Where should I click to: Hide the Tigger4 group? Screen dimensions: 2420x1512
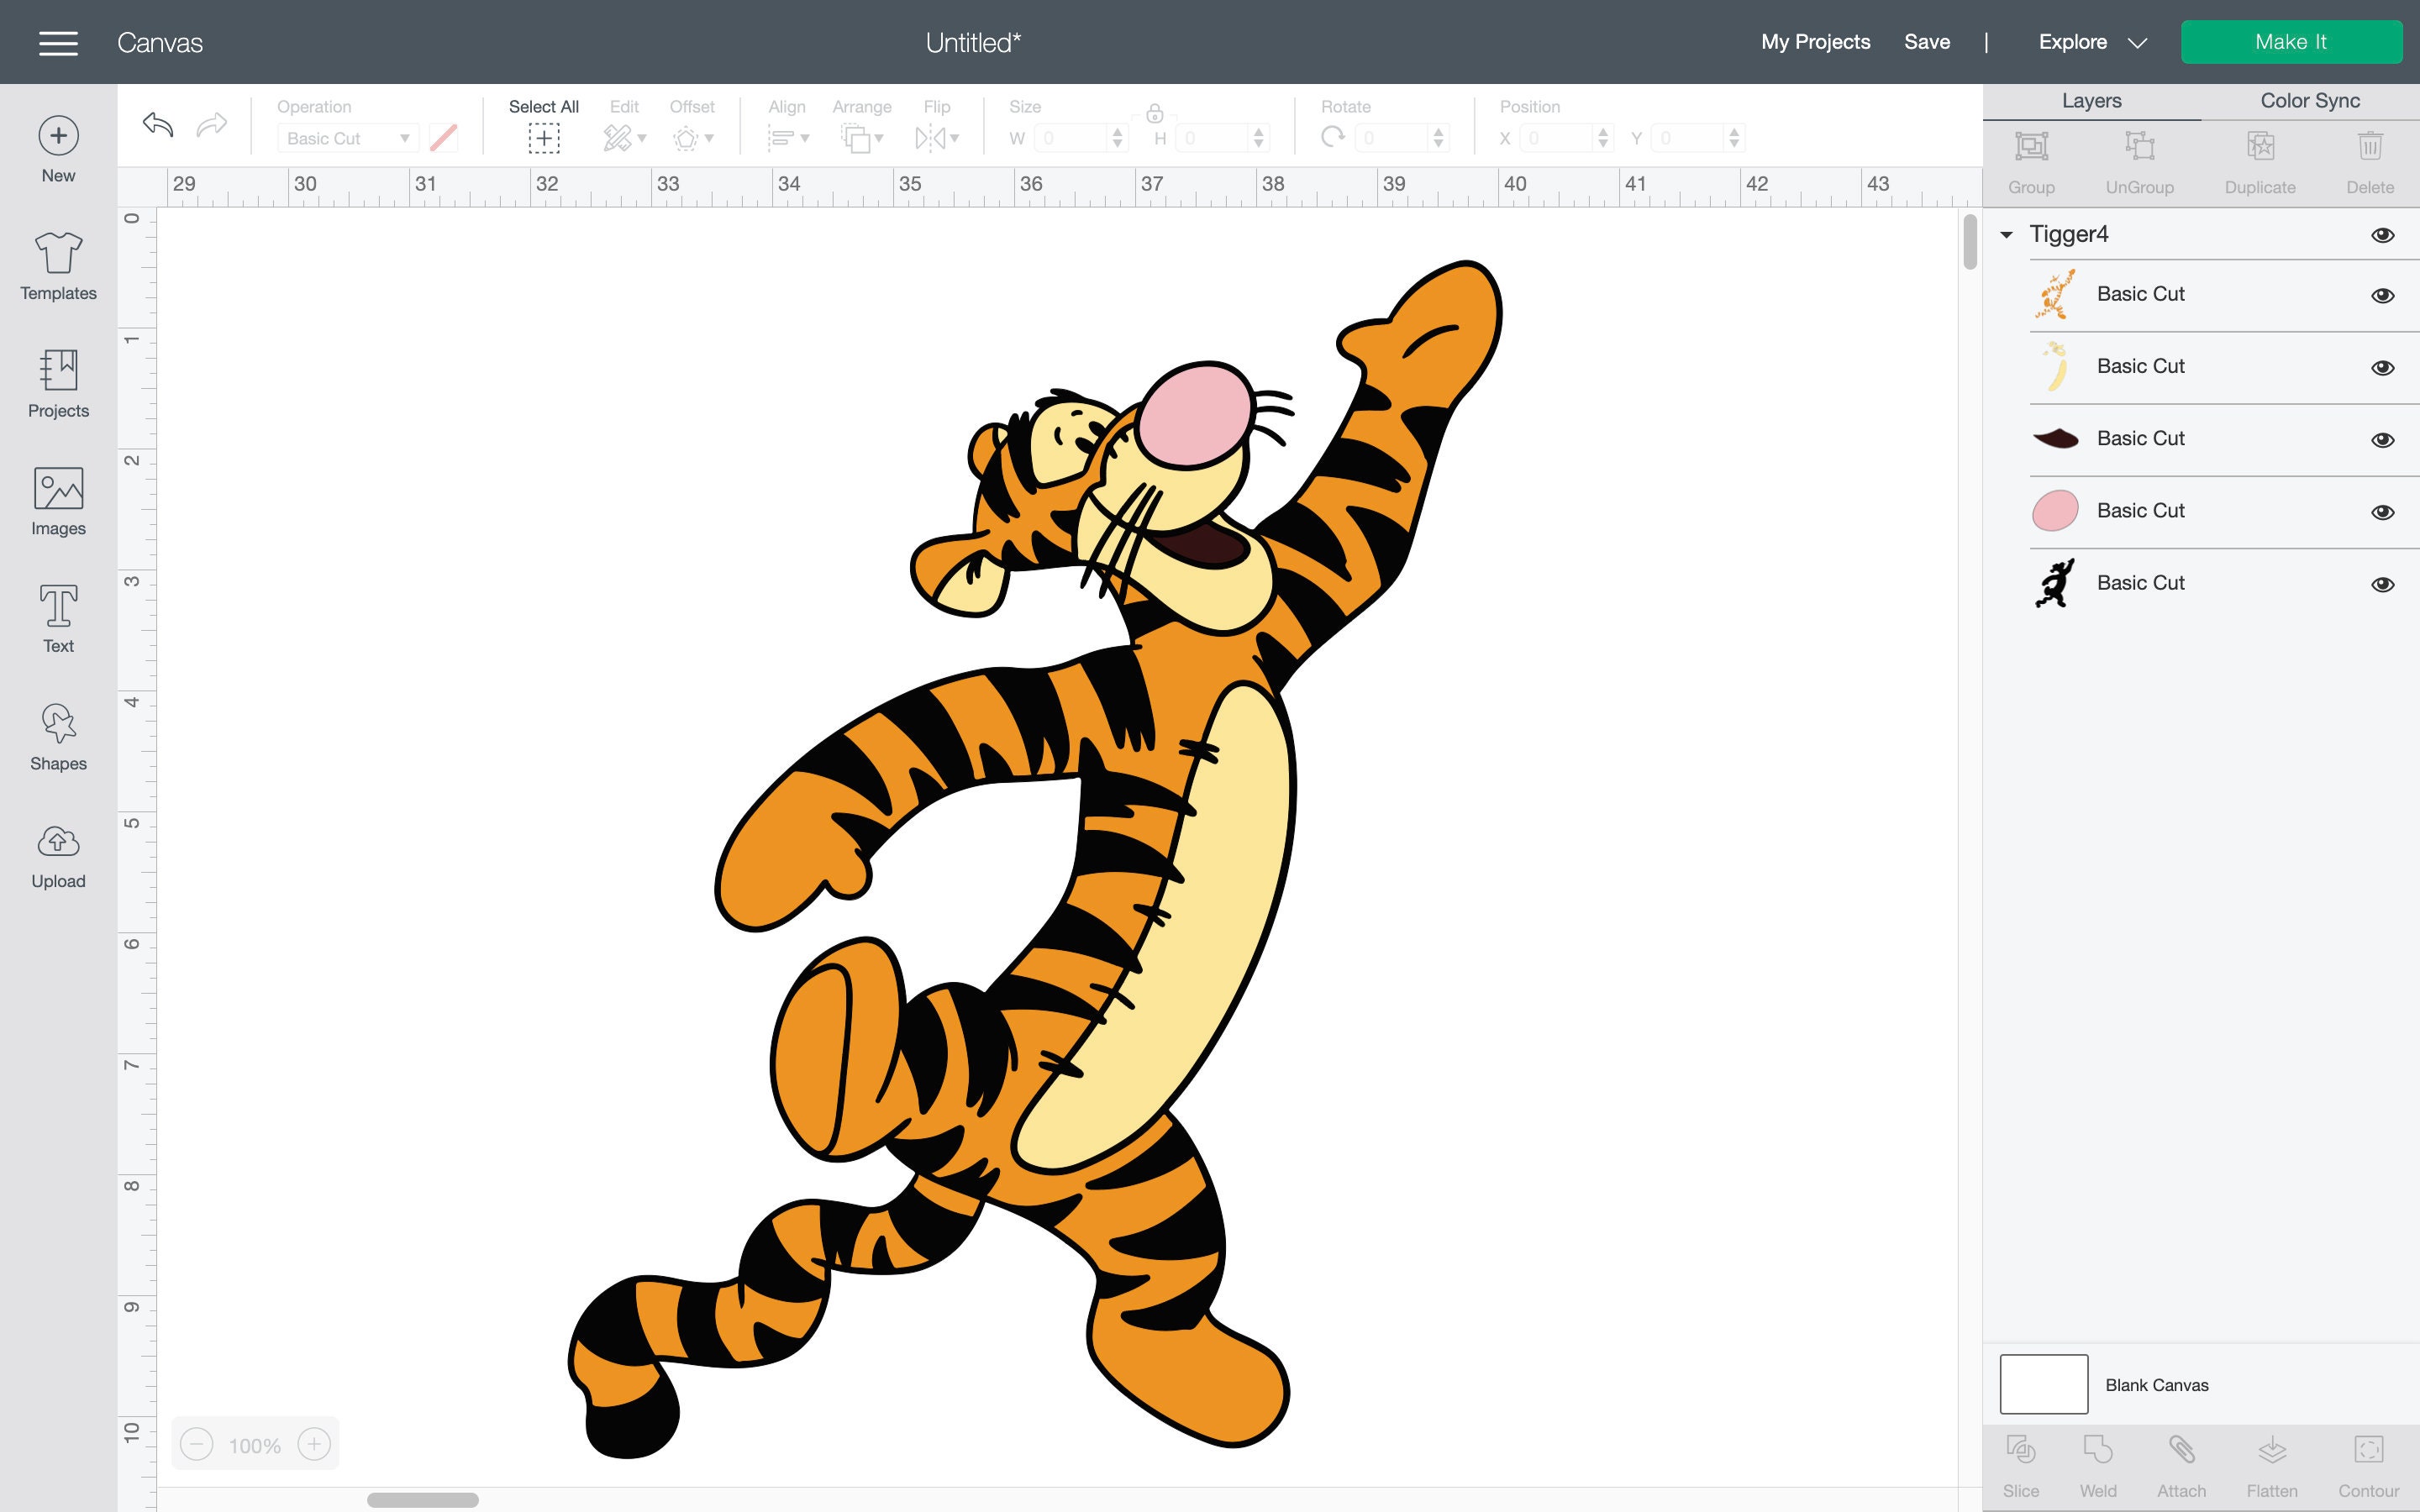2383,234
